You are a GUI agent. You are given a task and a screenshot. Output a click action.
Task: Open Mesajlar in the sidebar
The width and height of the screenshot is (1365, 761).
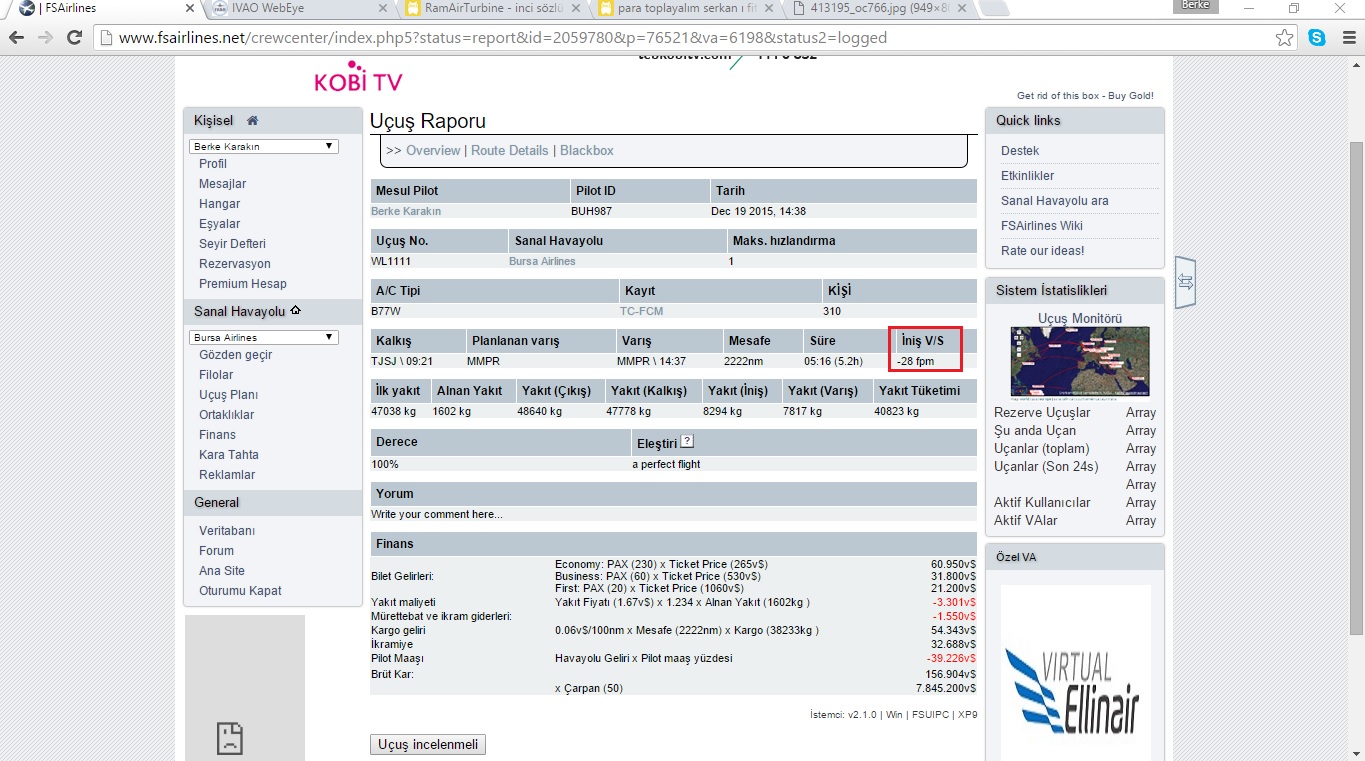click(222, 184)
